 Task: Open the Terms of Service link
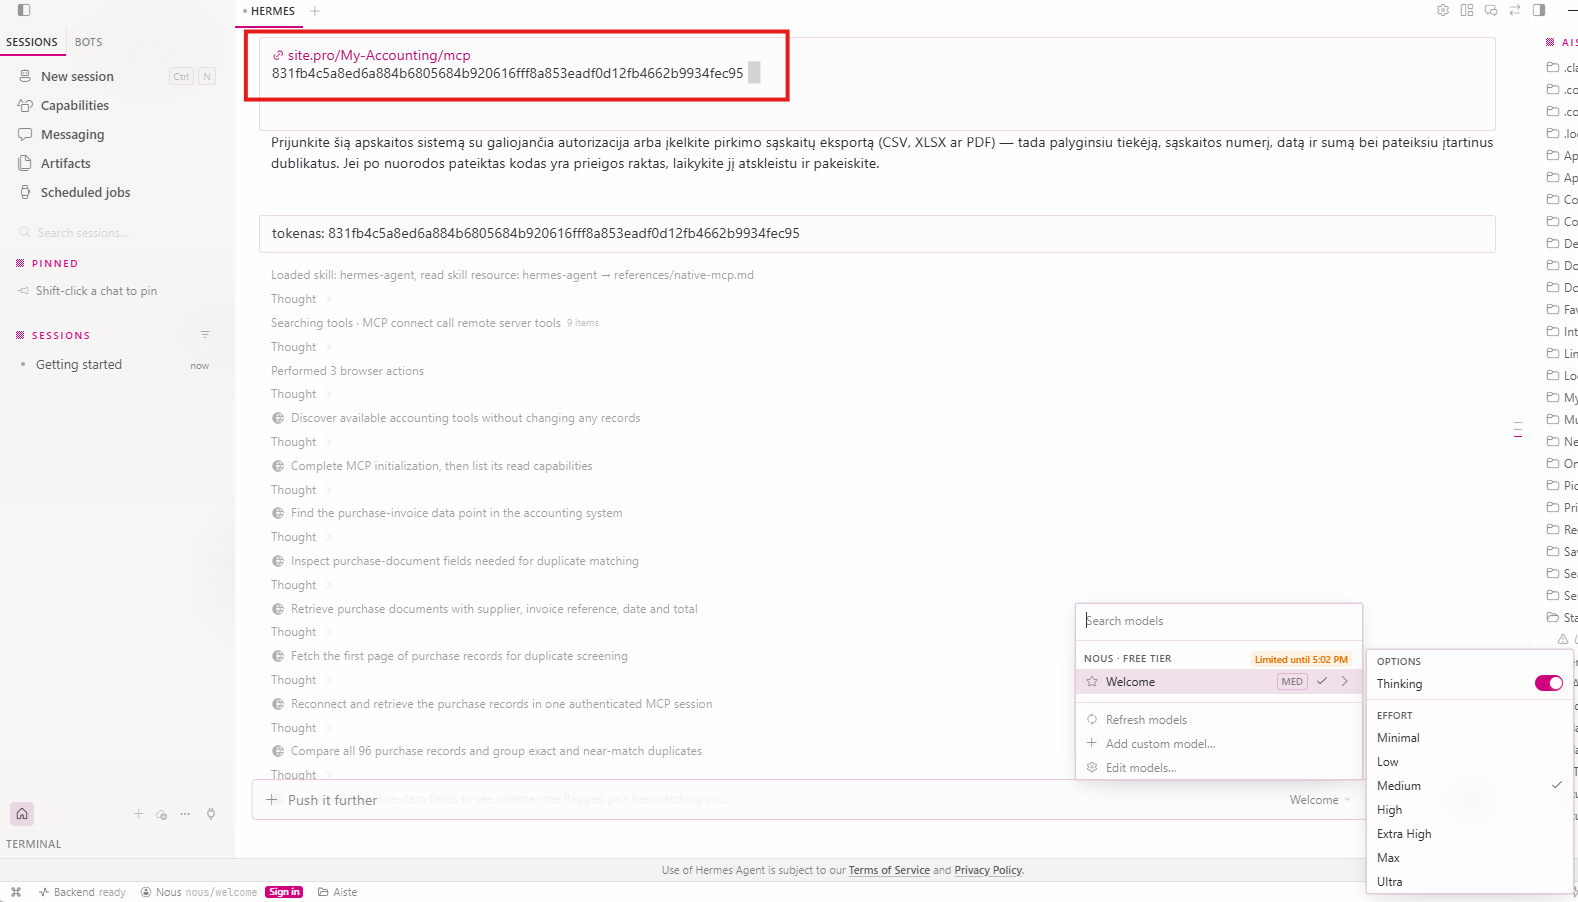[889, 870]
